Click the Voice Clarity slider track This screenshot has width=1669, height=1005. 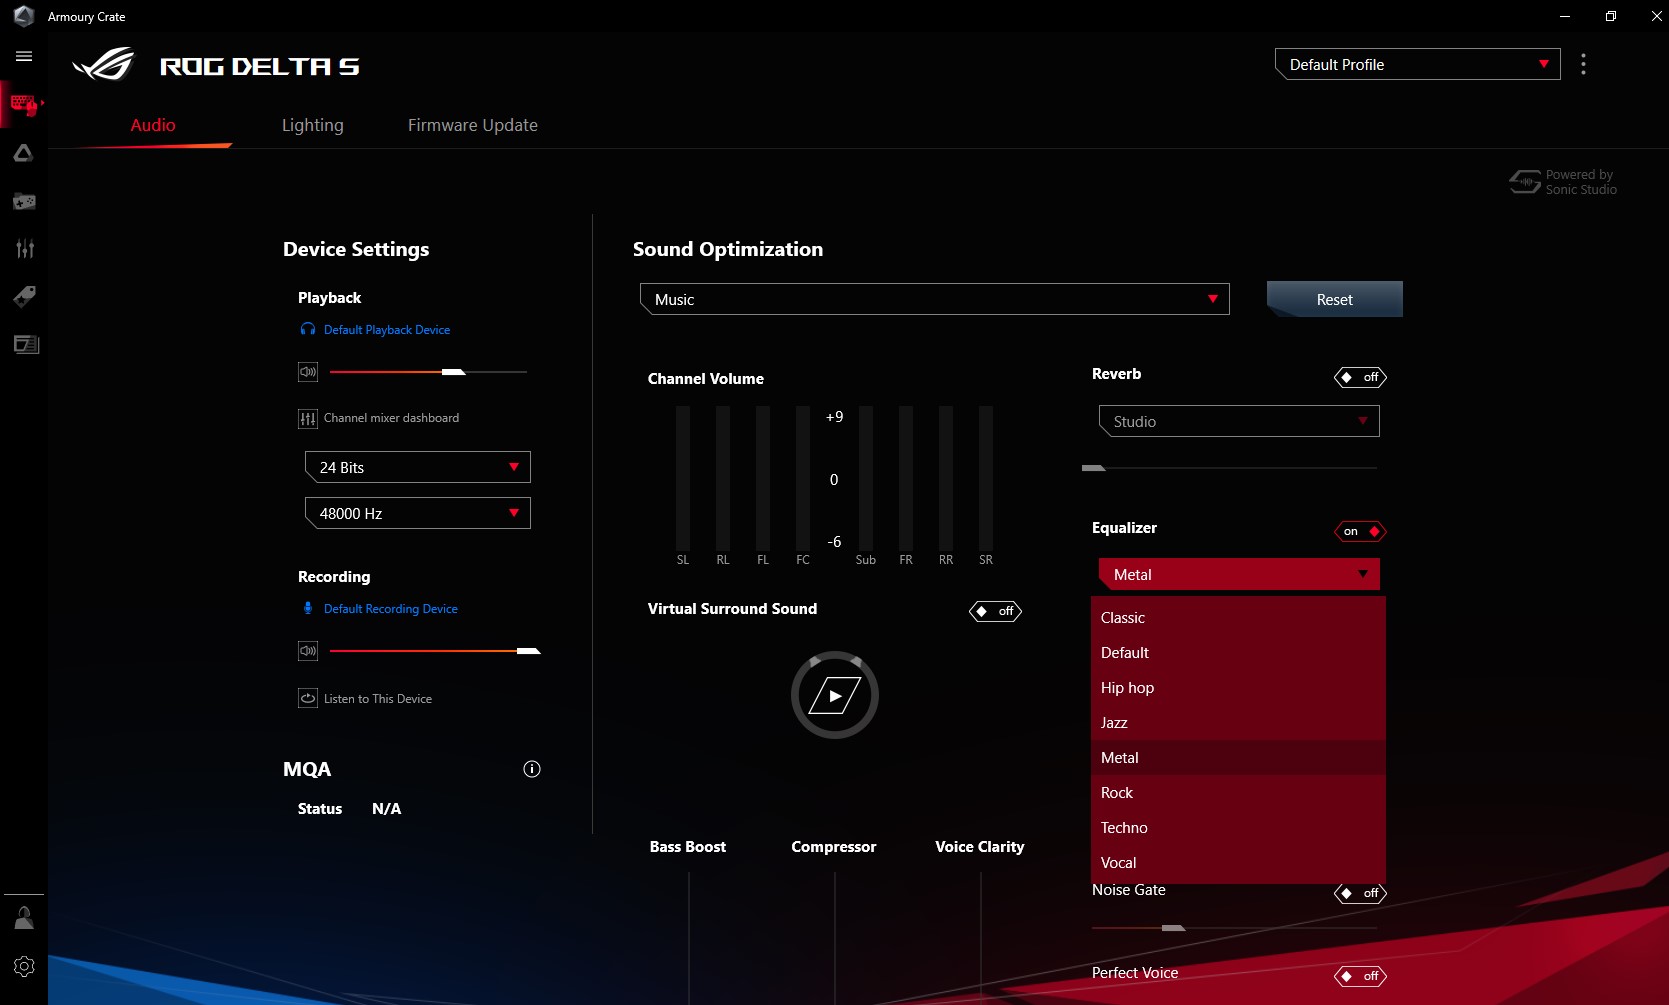[981, 937]
